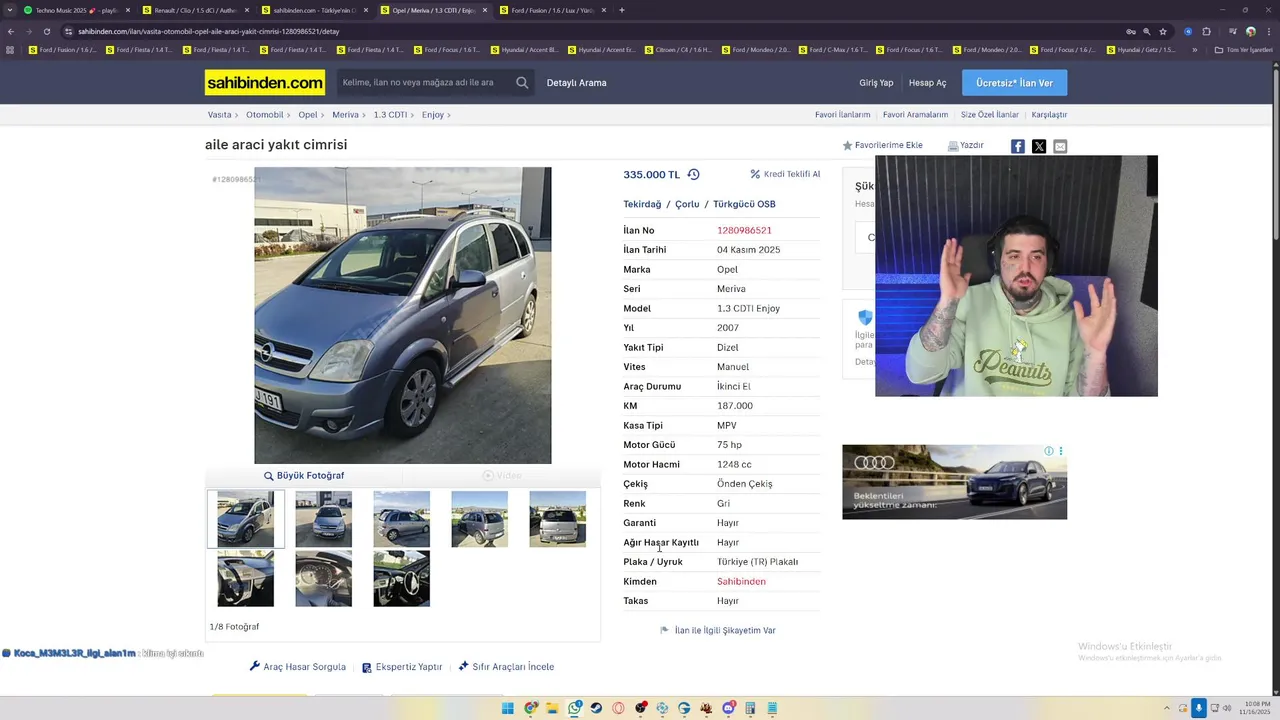Open Favori Aramalarım menu item
The width and height of the screenshot is (1280, 720).
915,115
